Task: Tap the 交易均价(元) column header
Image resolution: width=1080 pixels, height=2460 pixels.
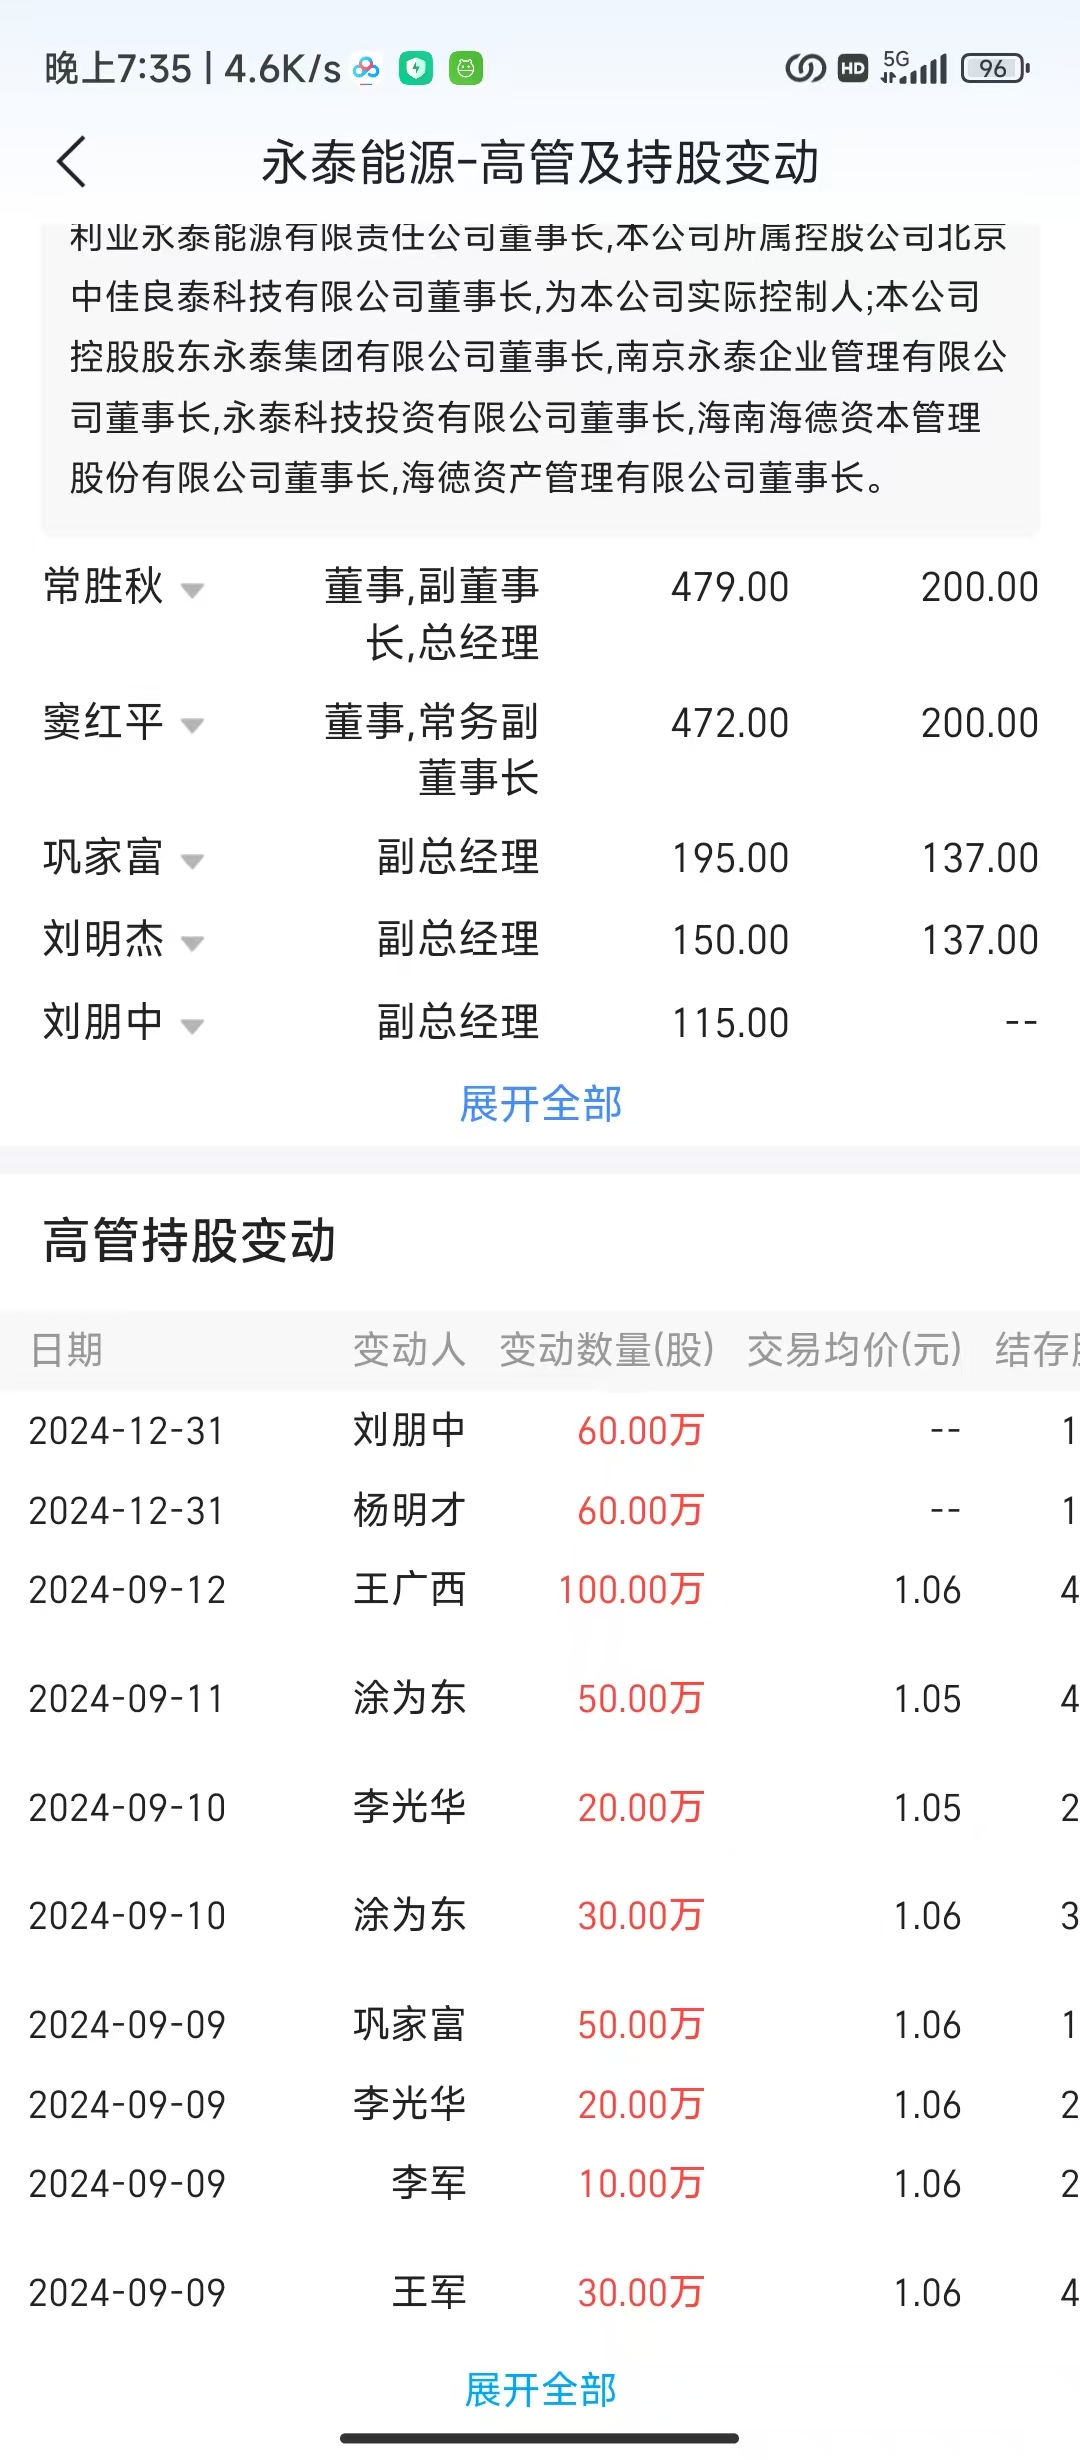Action: [x=854, y=1350]
